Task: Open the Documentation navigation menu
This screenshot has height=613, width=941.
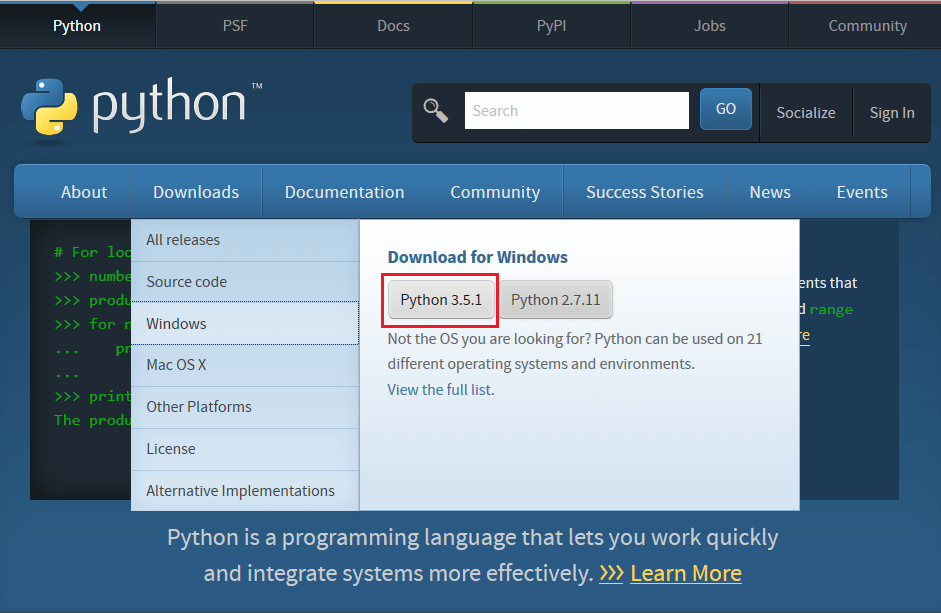Action: [x=344, y=192]
